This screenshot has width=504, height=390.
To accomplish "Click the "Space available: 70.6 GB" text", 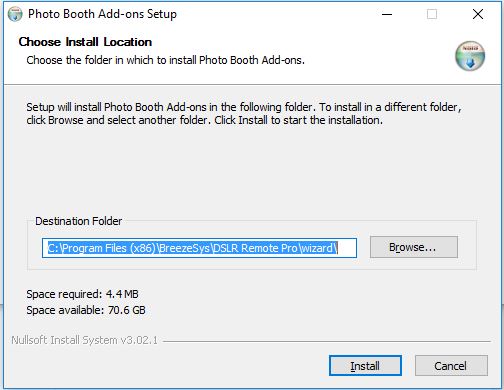I will 86,310.
